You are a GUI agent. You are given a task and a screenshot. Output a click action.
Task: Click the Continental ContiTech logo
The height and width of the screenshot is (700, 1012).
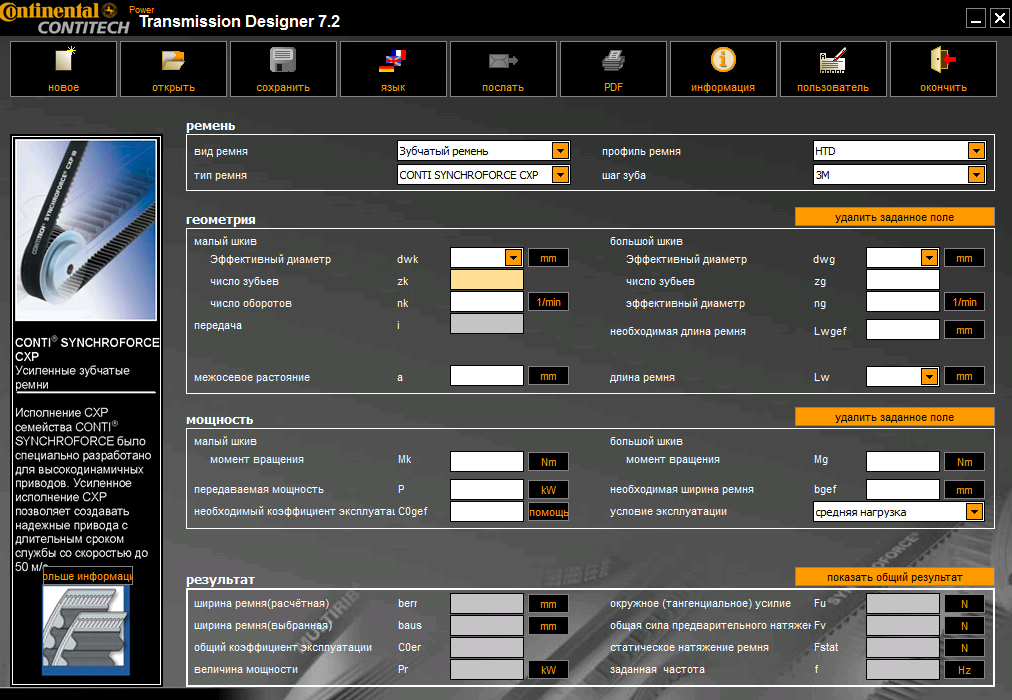pyautogui.click(x=65, y=18)
